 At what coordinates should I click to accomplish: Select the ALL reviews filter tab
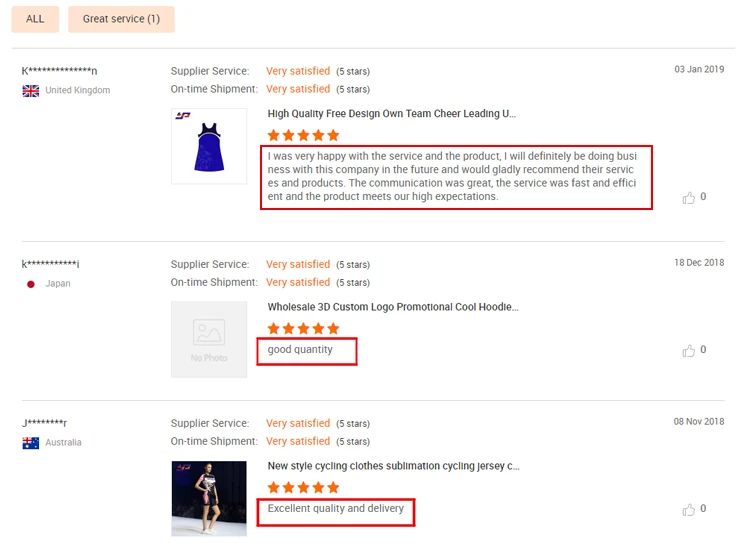click(x=35, y=19)
